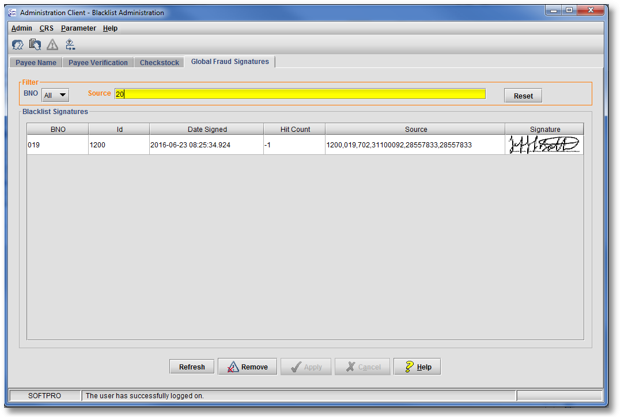This screenshot has height=420, width=621.
Task: Click the first toolbar icon with speech bubbles
Action: click(x=18, y=45)
